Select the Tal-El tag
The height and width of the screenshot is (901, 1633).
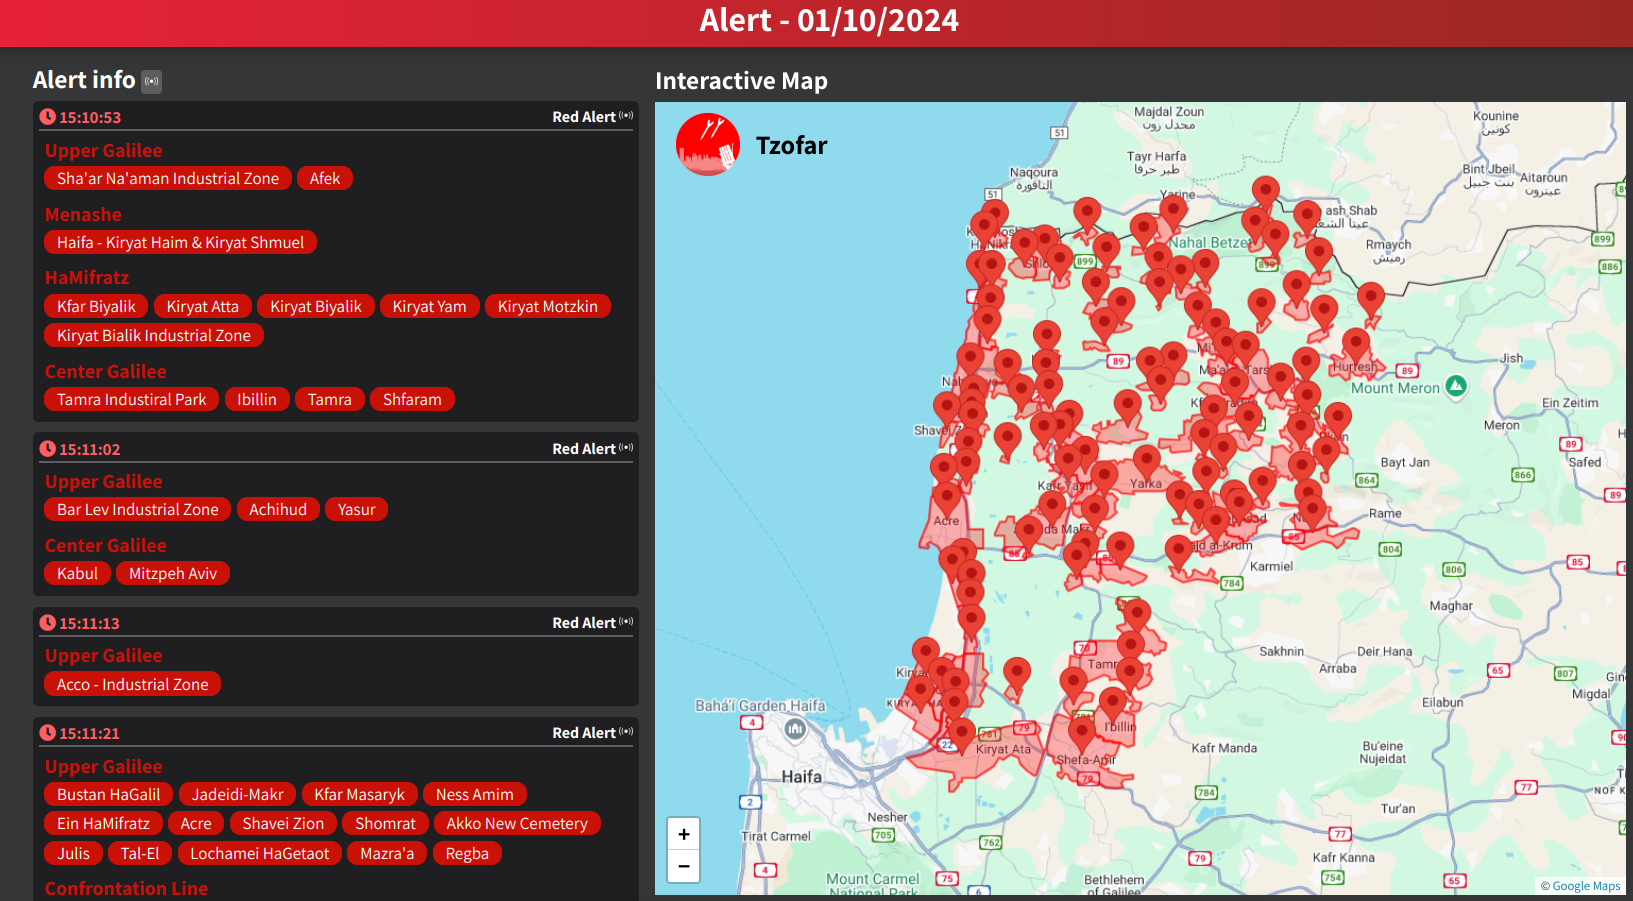[140, 853]
